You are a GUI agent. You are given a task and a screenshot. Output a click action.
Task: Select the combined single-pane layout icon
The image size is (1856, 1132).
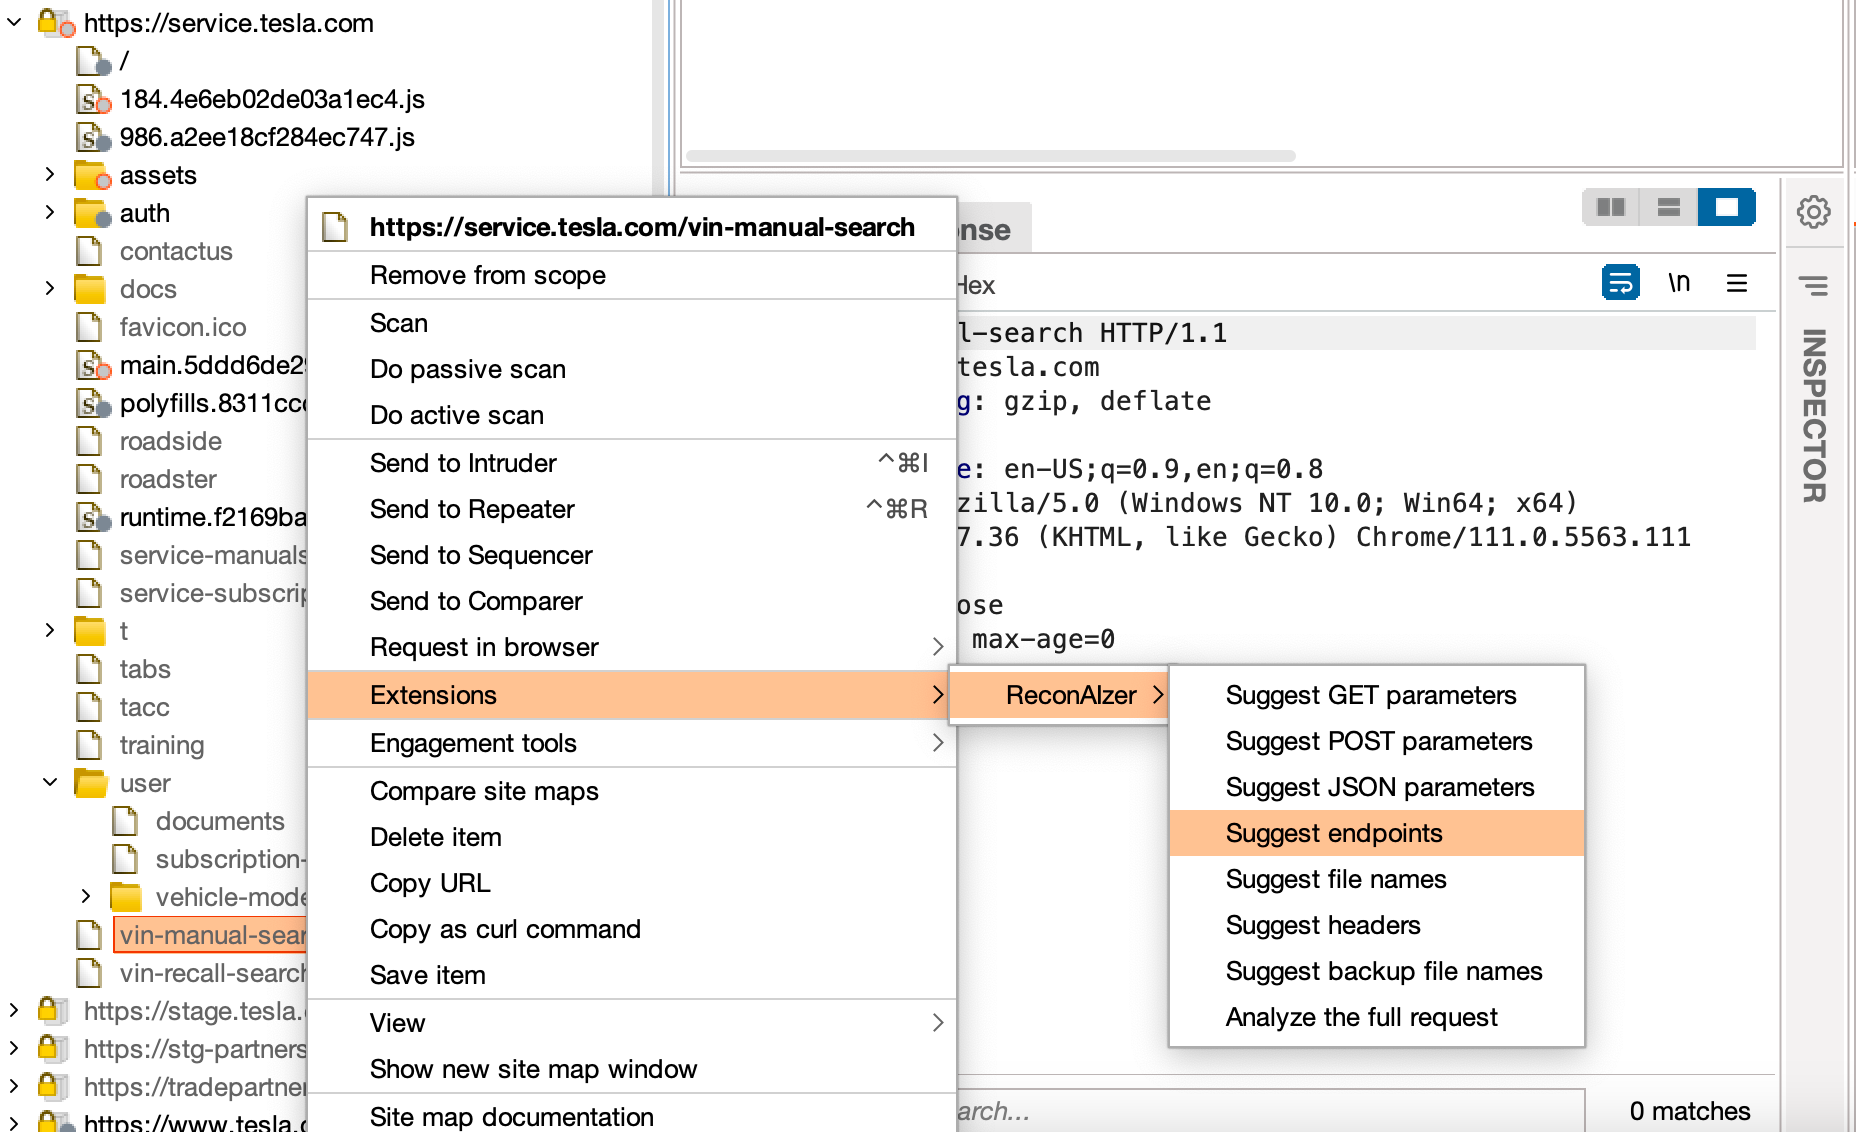tap(1727, 207)
